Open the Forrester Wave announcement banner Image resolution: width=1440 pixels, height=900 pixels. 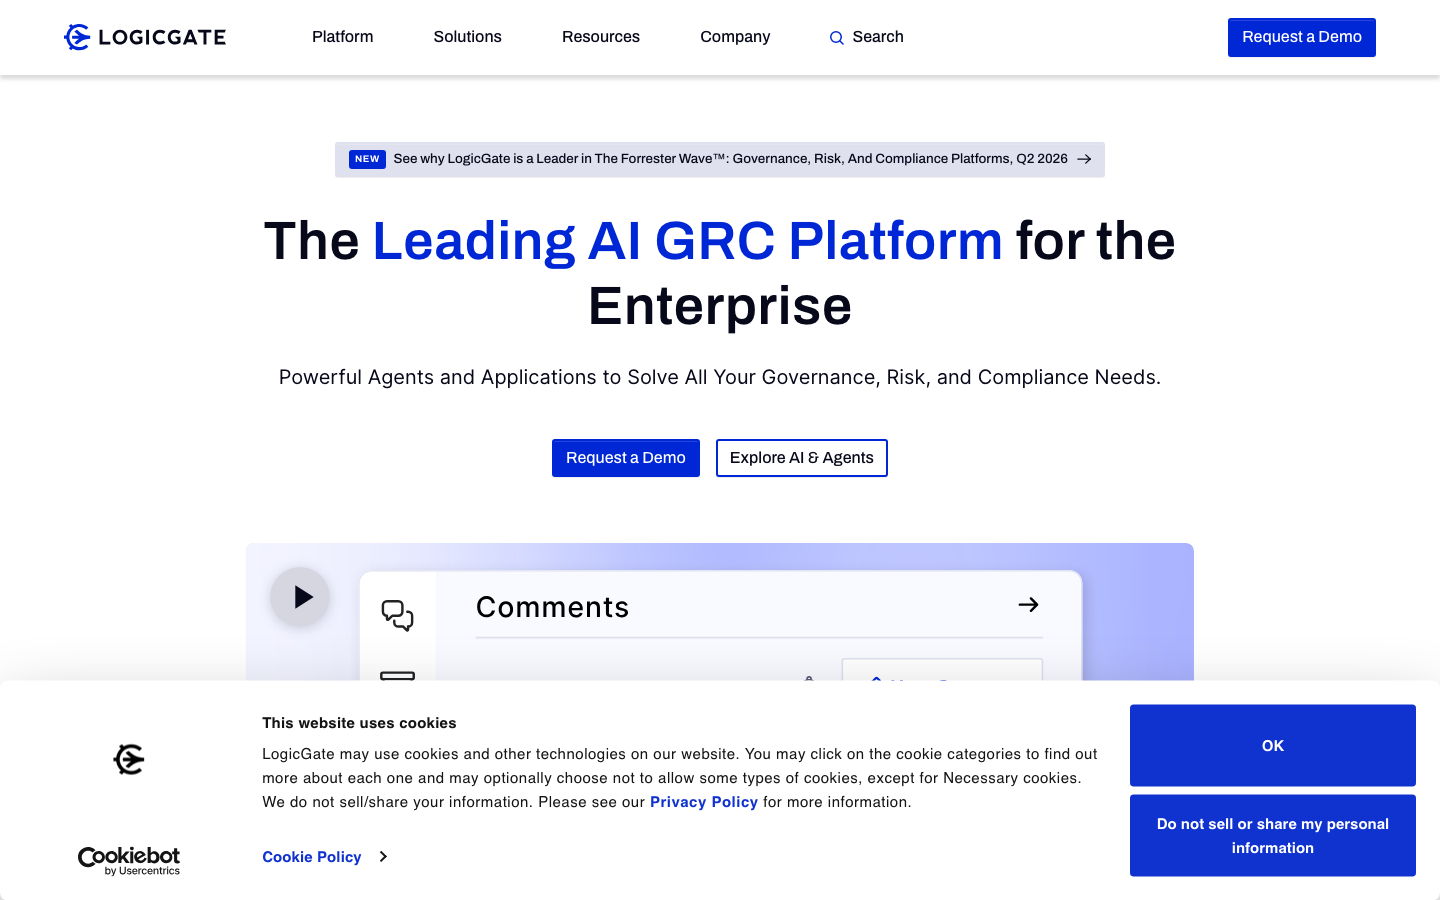(720, 159)
